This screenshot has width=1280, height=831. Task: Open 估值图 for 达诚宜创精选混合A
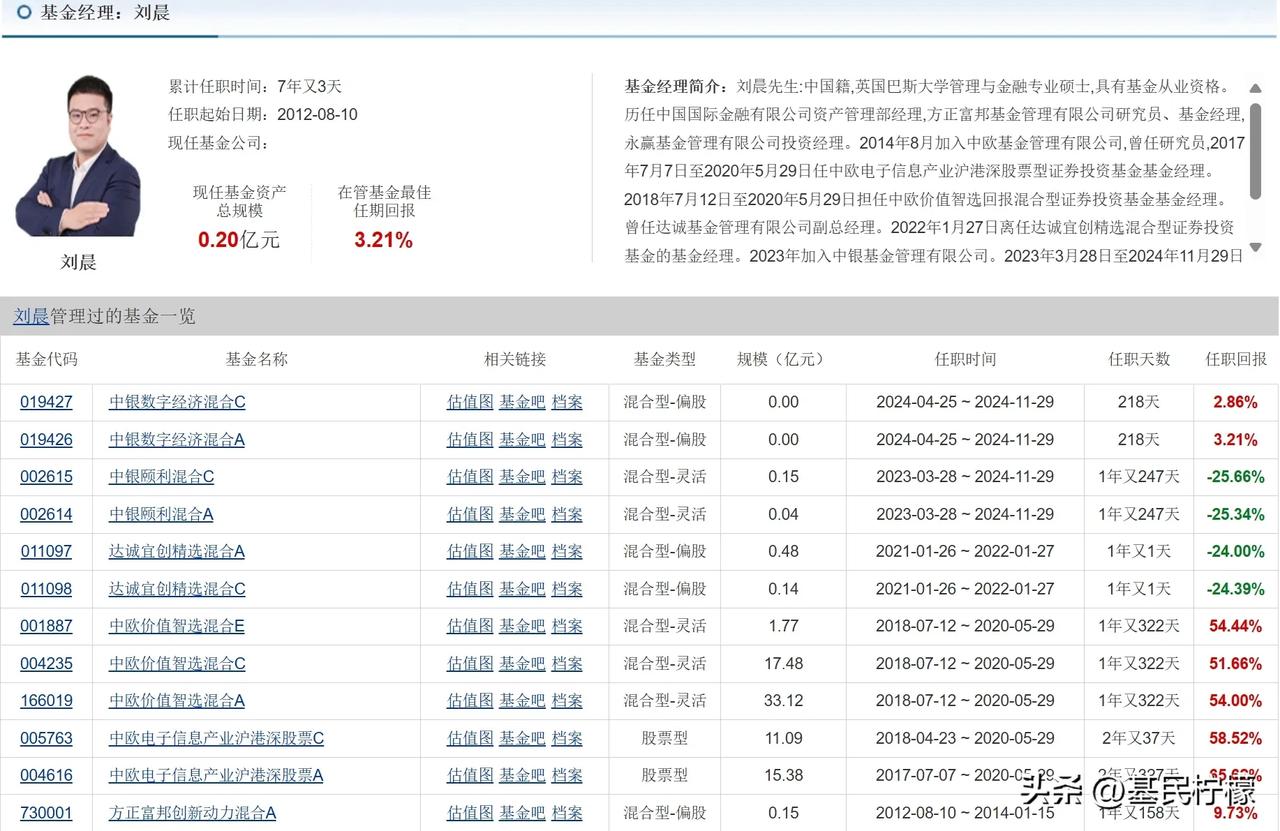pyautogui.click(x=470, y=551)
